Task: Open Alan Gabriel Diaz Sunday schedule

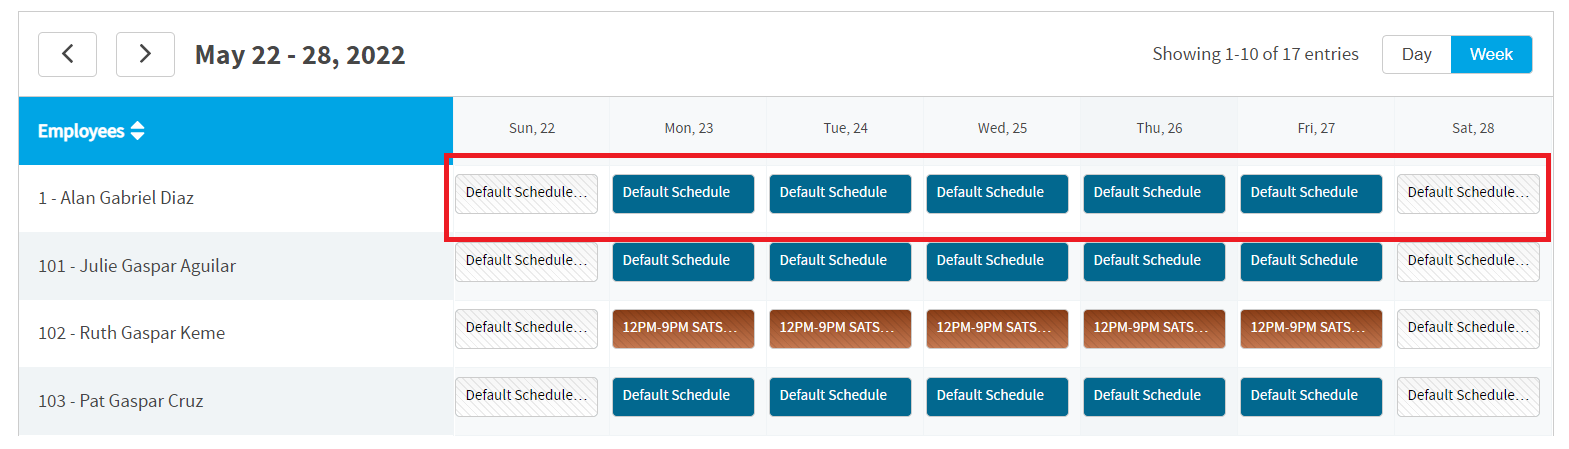Action: point(526,193)
